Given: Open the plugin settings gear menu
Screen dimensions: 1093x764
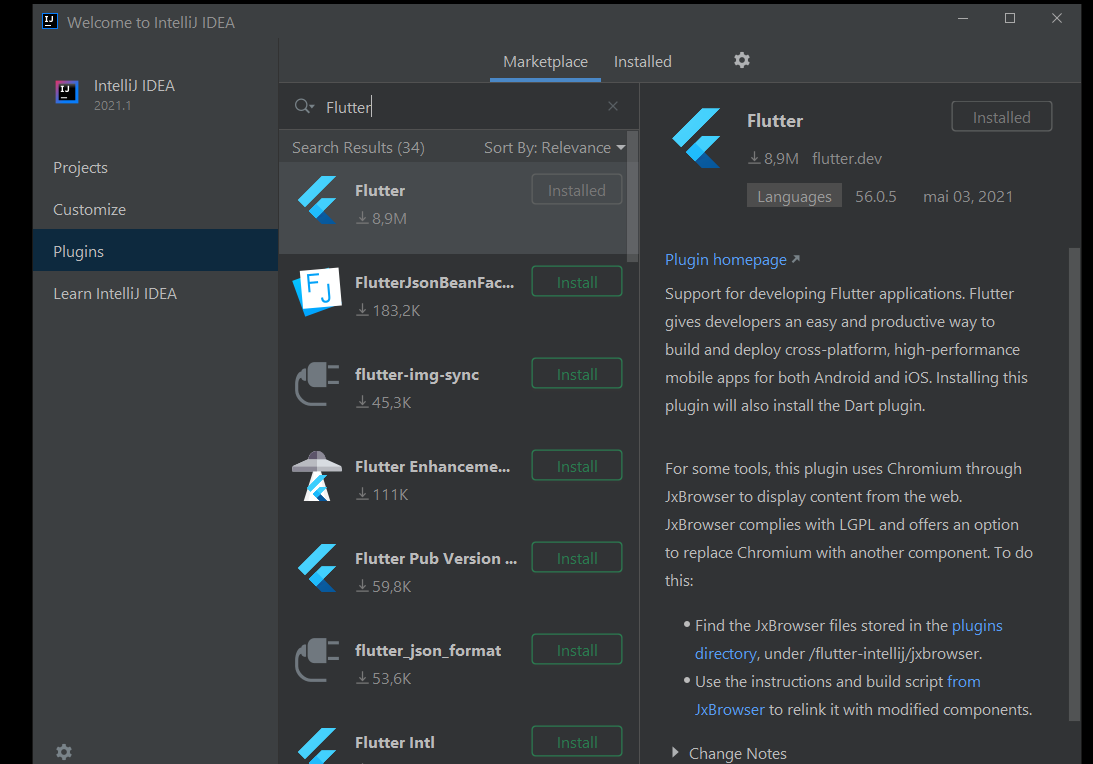Looking at the screenshot, I should [x=741, y=60].
